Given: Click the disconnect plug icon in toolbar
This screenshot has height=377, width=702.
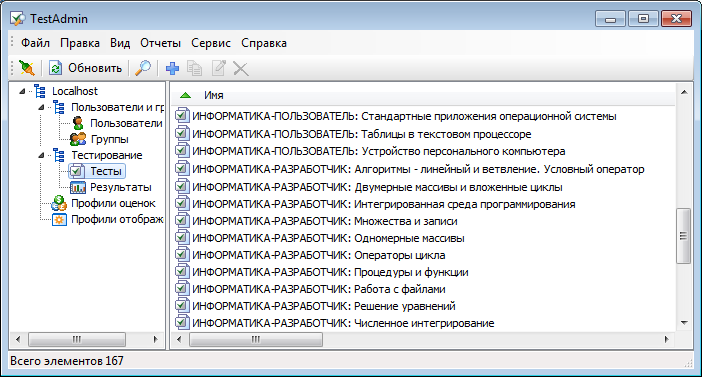Looking at the screenshot, I should pyautogui.click(x=26, y=69).
